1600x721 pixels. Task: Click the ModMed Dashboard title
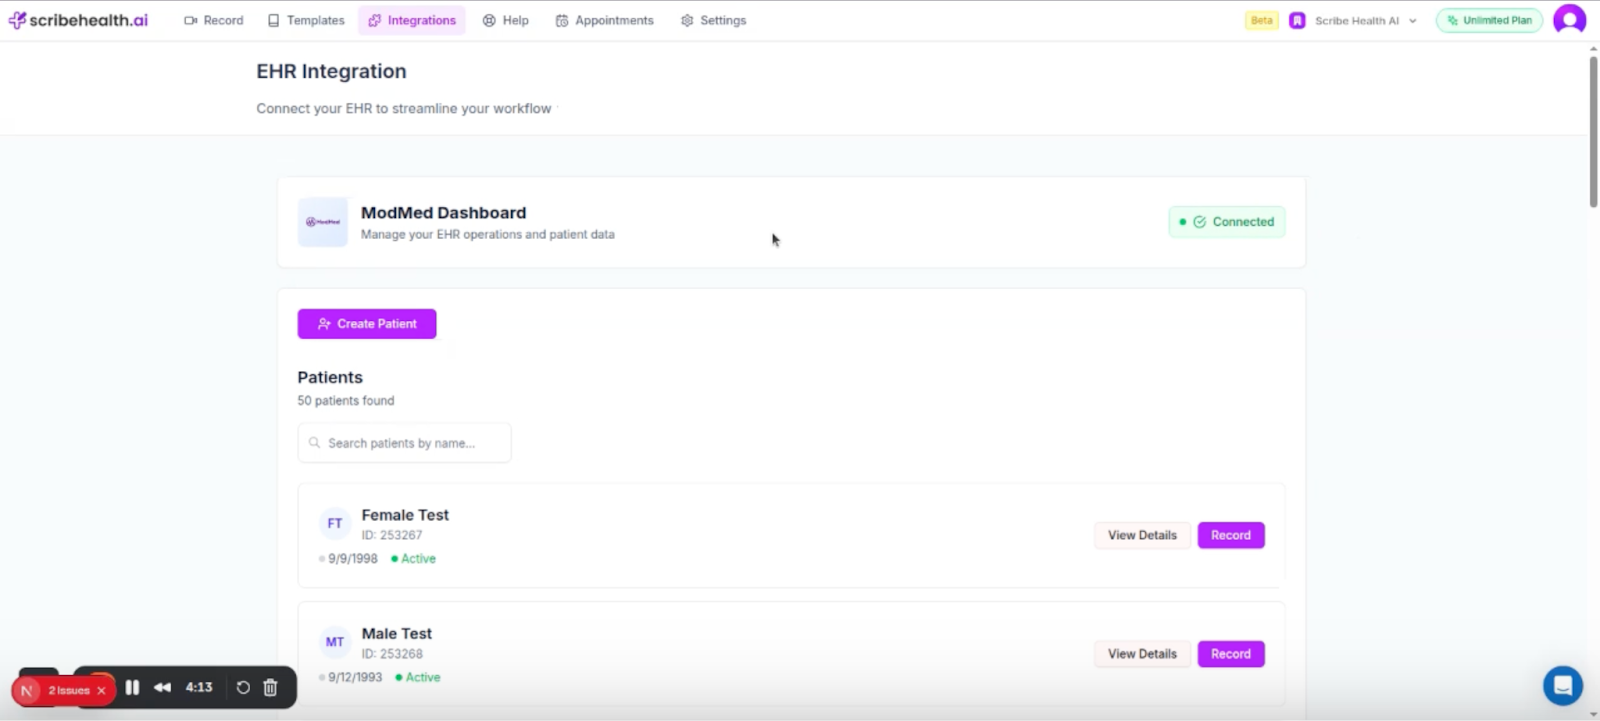[443, 213]
